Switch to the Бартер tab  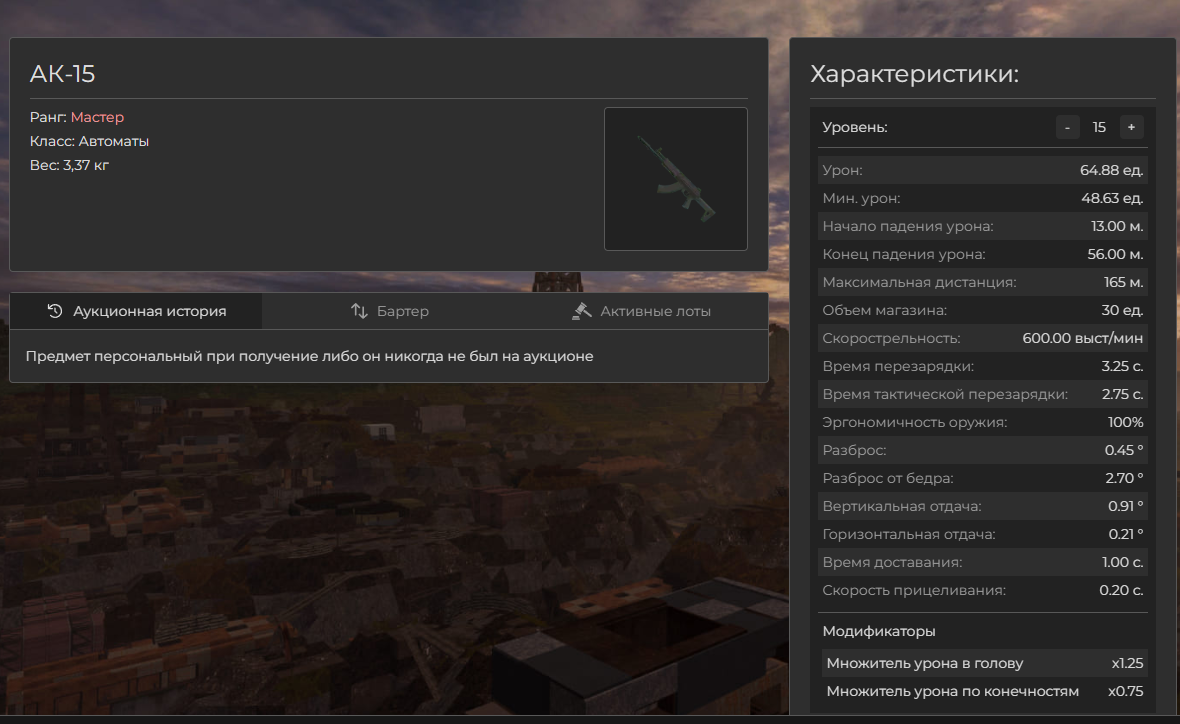click(390, 311)
